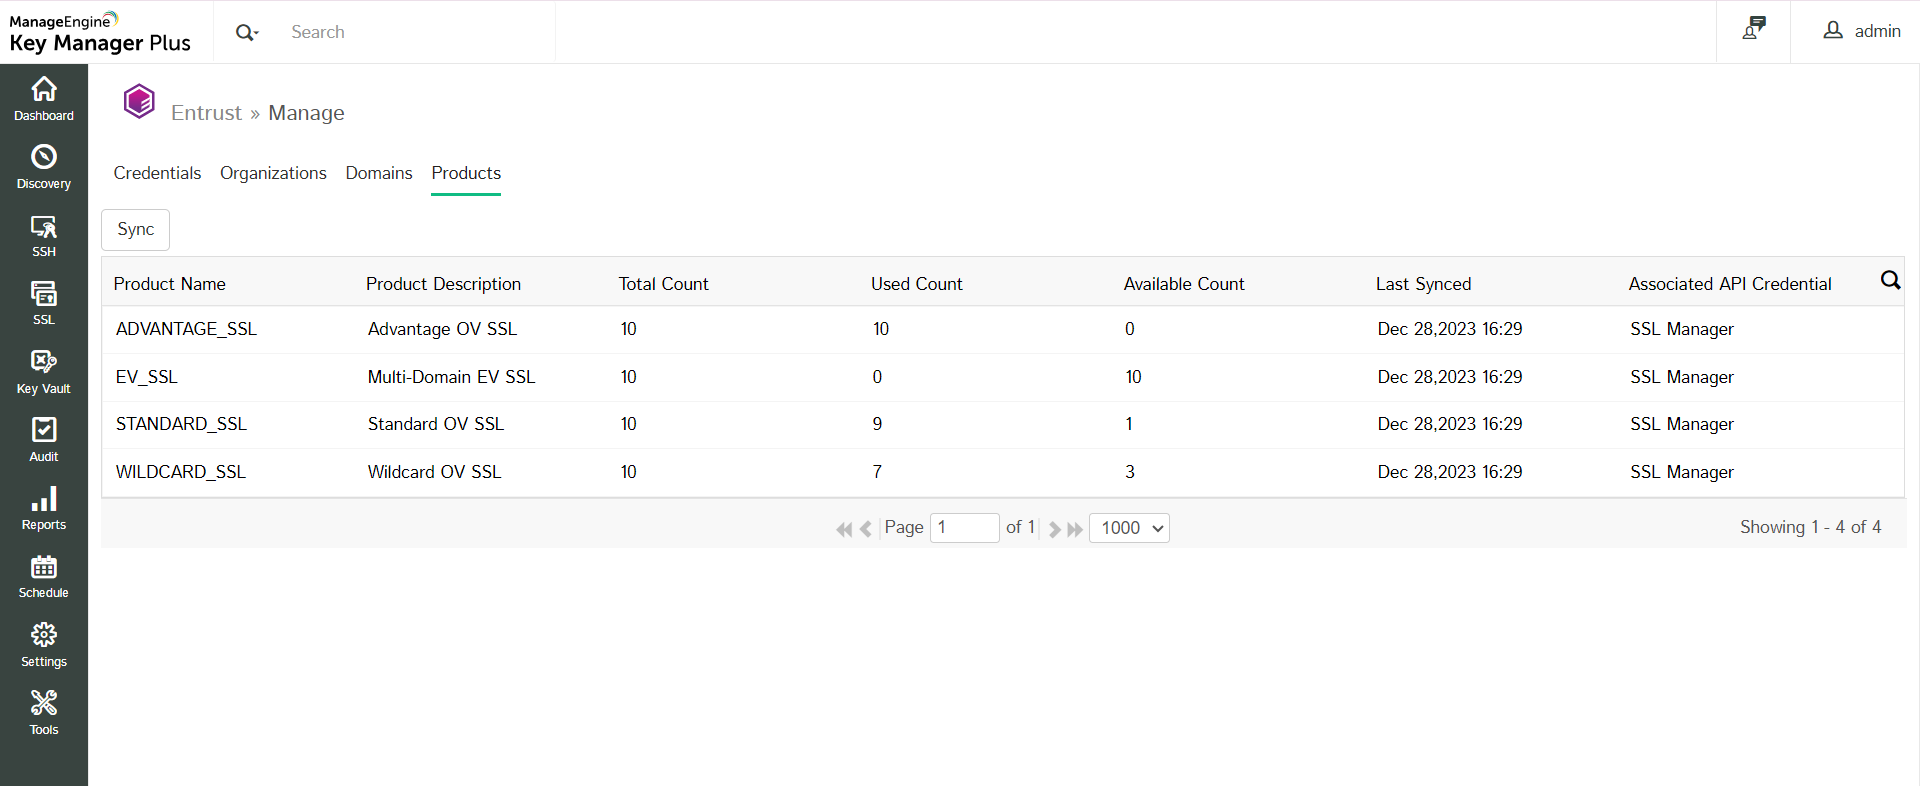The image size is (1920, 786).
Task: Click Used Count 7 for WILDCARD_SSL
Action: [877, 472]
